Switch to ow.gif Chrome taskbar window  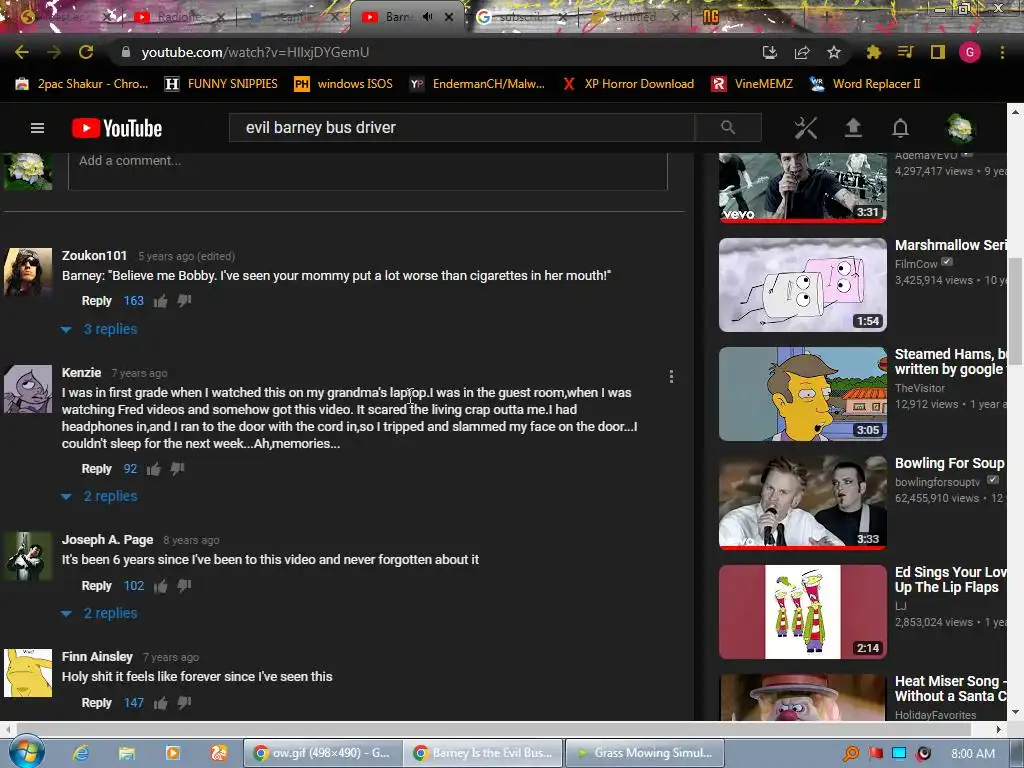(x=323, y=753)
